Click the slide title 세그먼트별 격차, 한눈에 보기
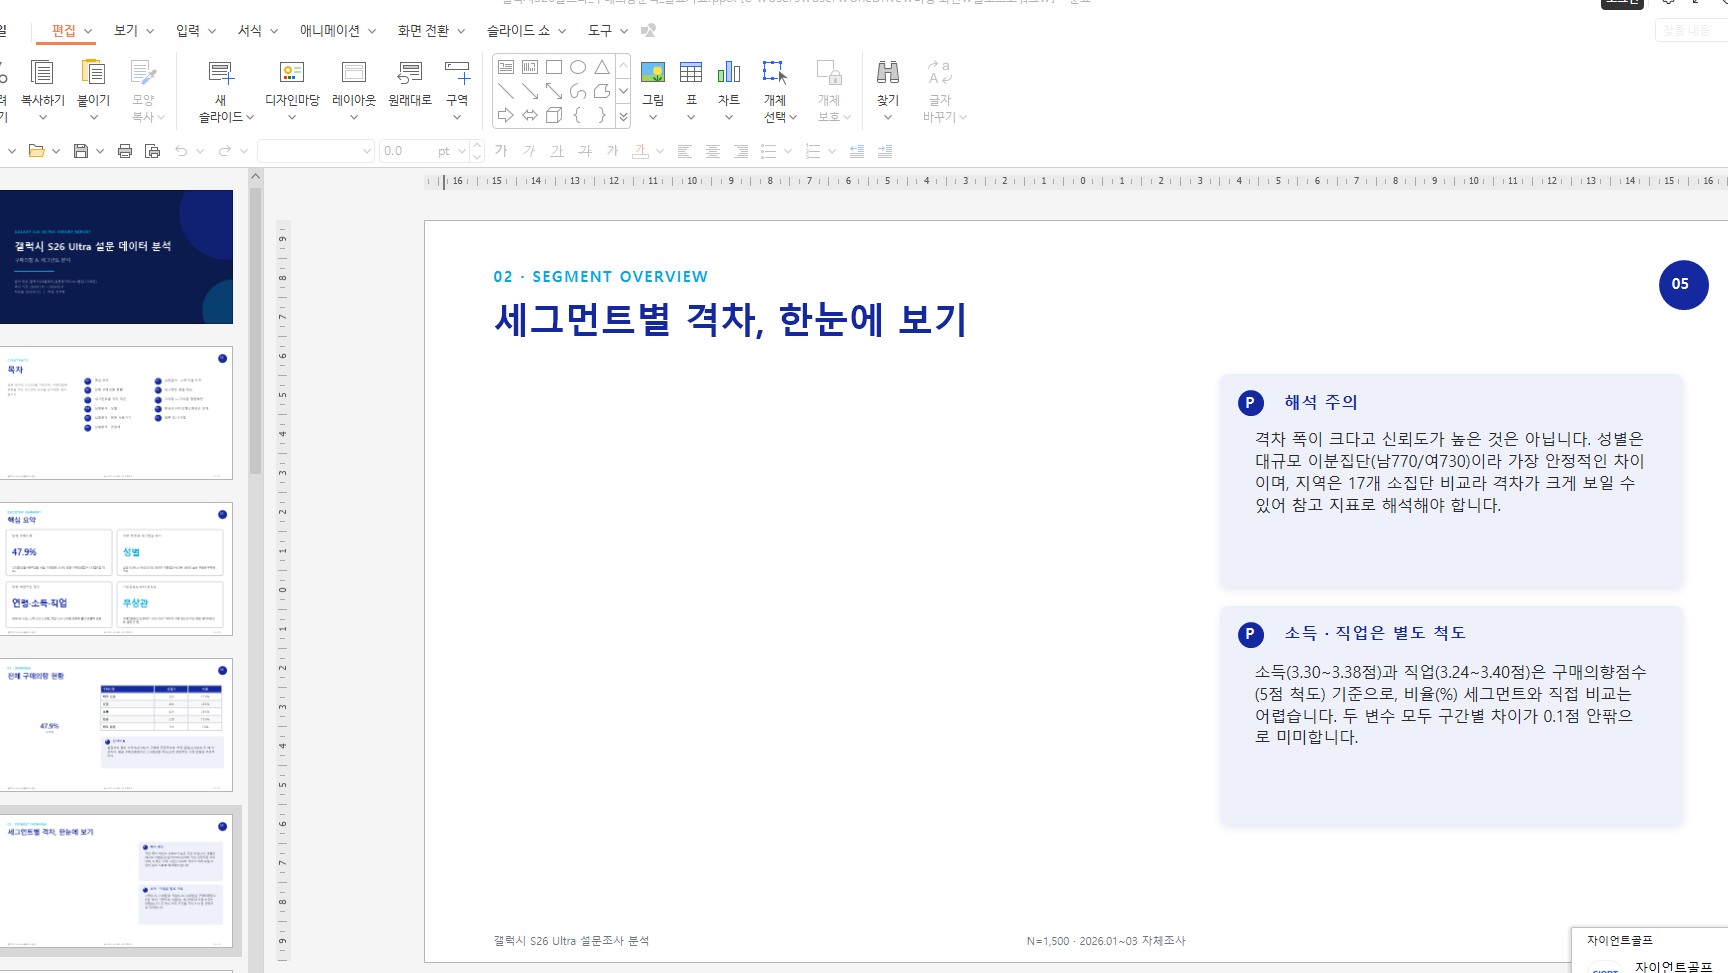The width and height of the screenshot is (1728, 973). pyautogui.click(x=731, y=319)
